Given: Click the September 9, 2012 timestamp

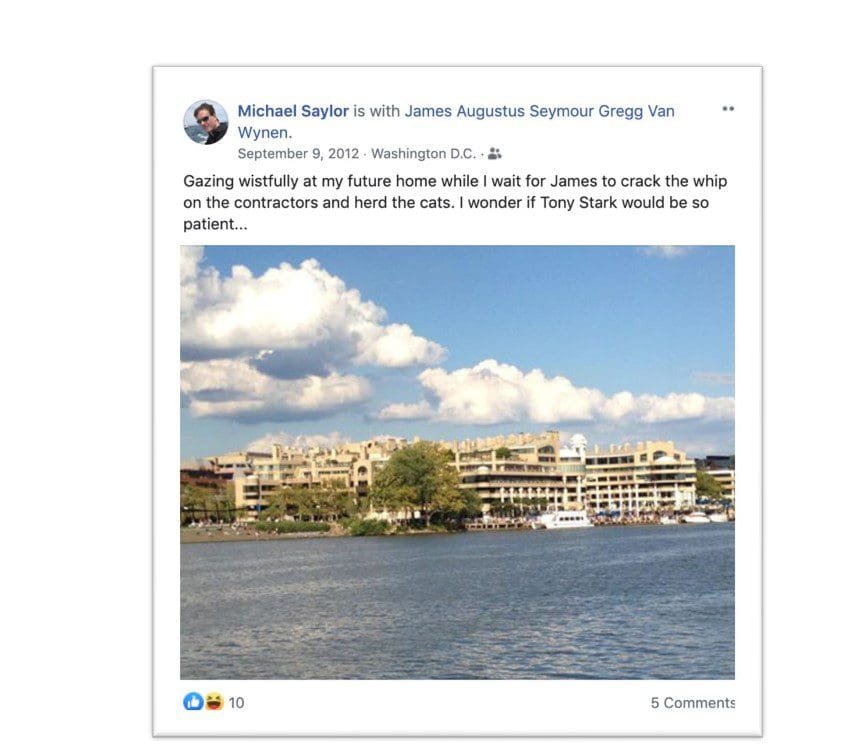Looking at the screenshot, I should coord(298,154).
